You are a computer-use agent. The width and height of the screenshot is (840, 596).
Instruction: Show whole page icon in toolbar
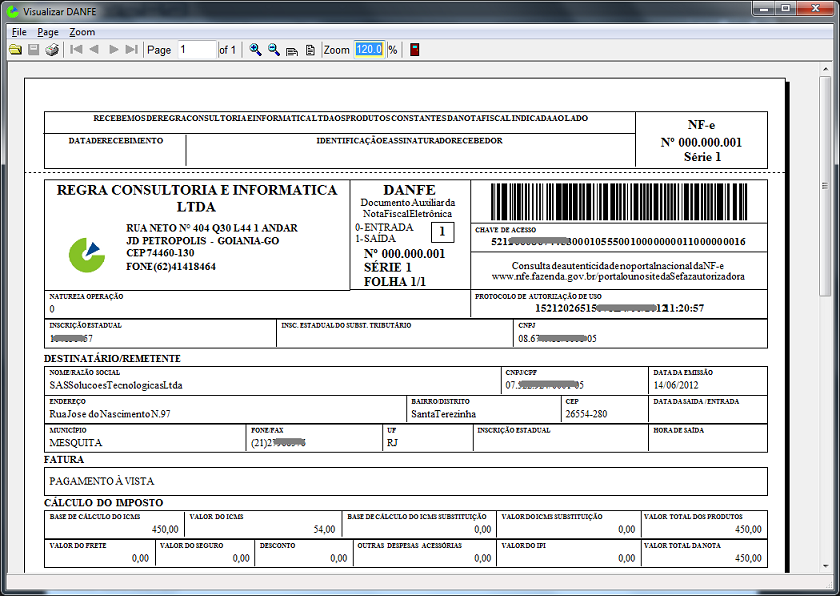[x=310, y=50]
